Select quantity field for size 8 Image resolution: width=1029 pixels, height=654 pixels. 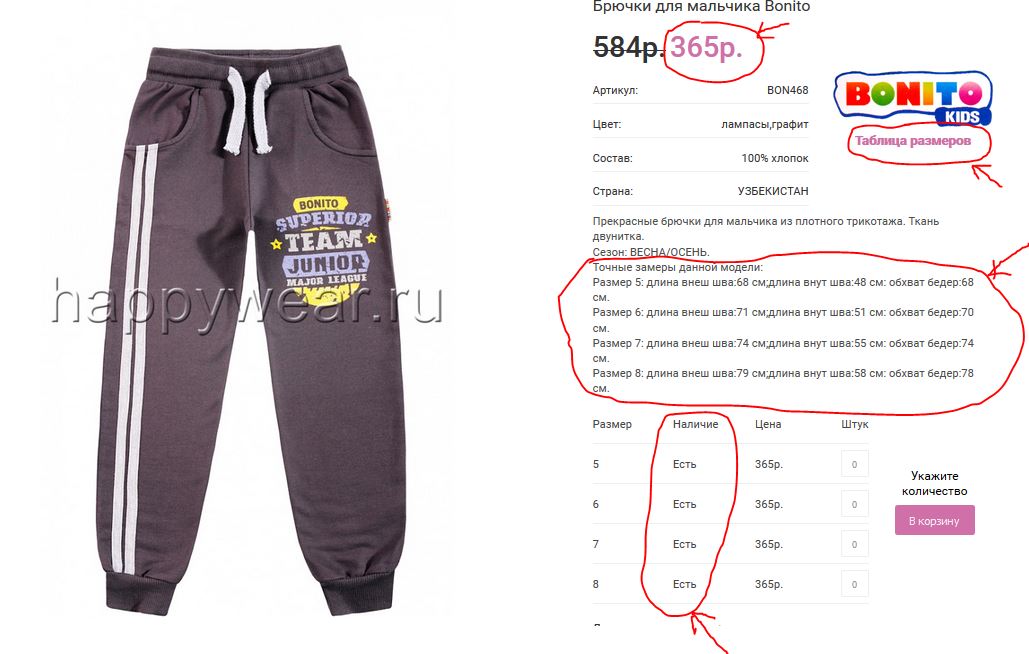point(854,584)
